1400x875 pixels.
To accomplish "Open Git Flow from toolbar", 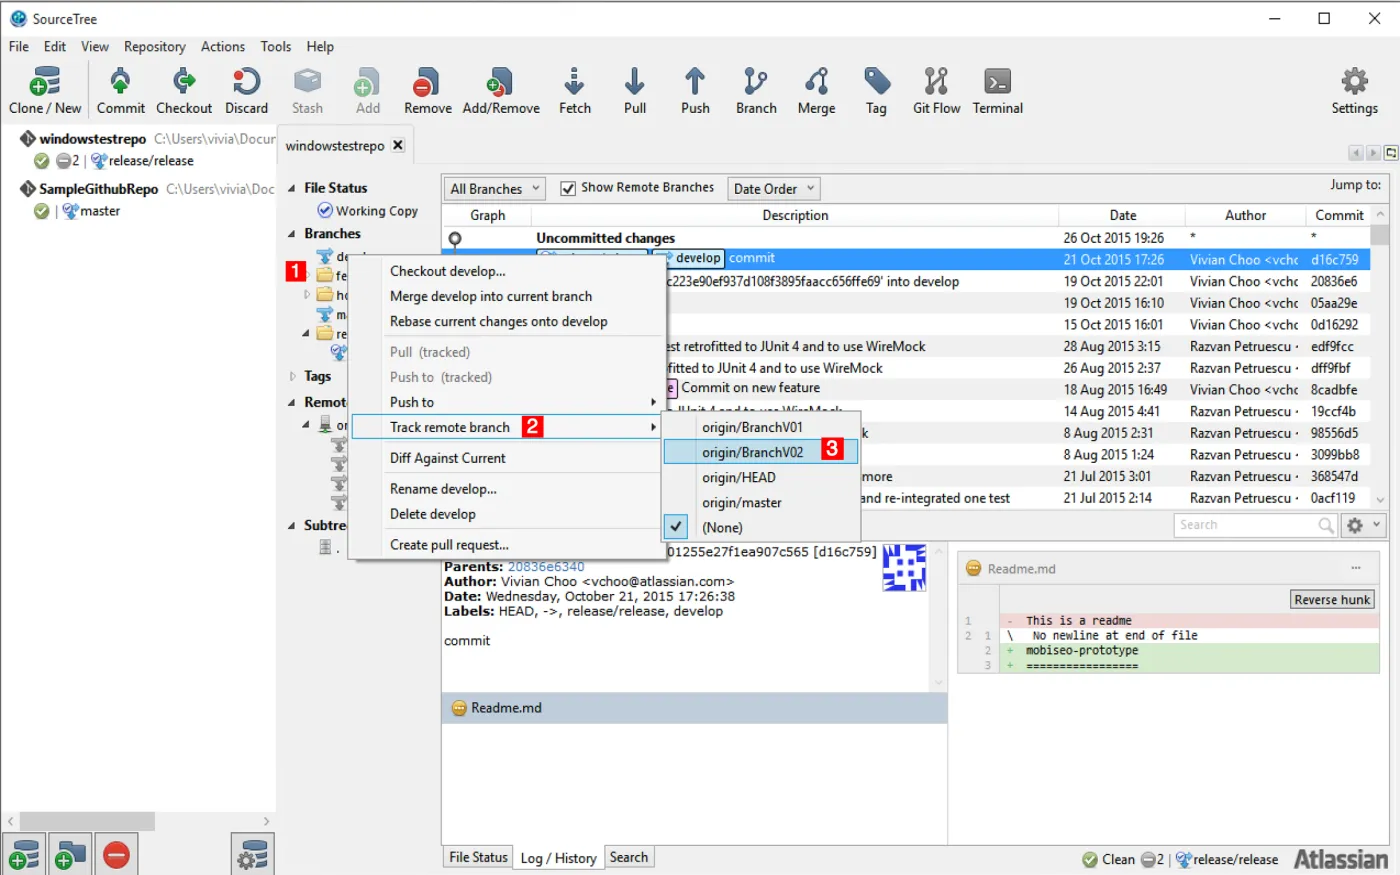I will click(936, 91).
